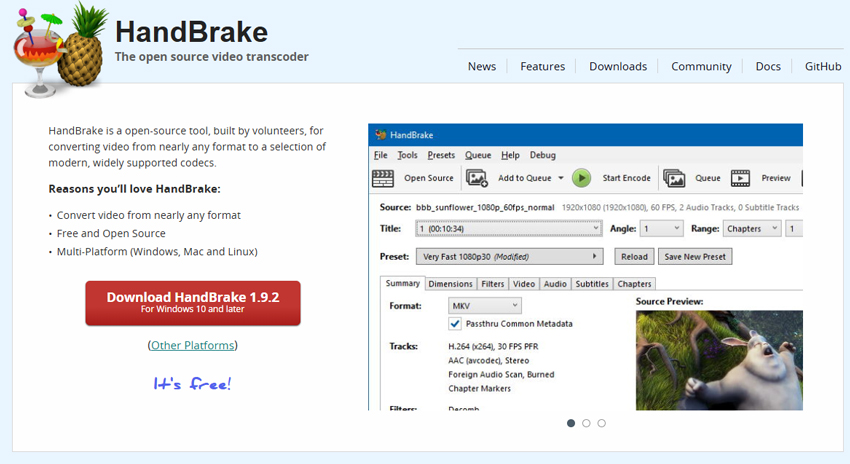This screenshot has height=464, width=850.
Task: Click the HandBrake title bar app icon
Action: pyautogui.click(x=381, y=134)
